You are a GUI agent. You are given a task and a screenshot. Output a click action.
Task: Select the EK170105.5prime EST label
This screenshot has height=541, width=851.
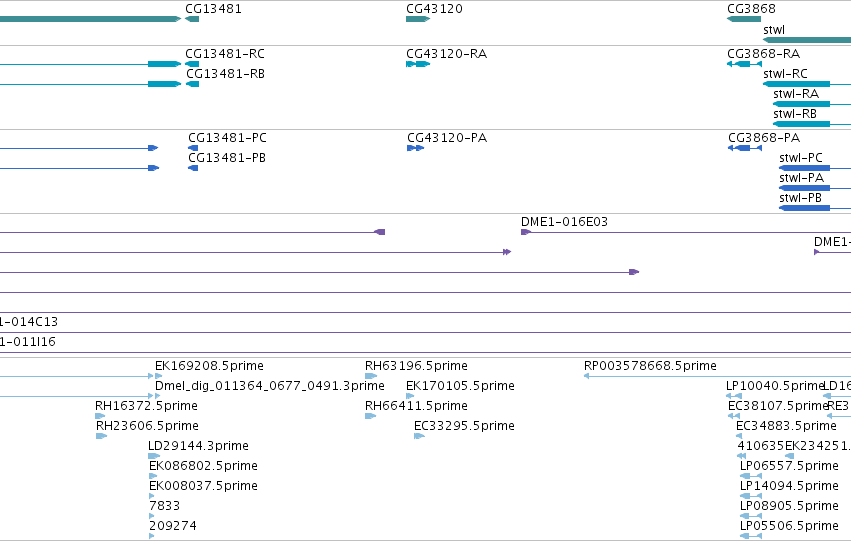coord(460,386)
